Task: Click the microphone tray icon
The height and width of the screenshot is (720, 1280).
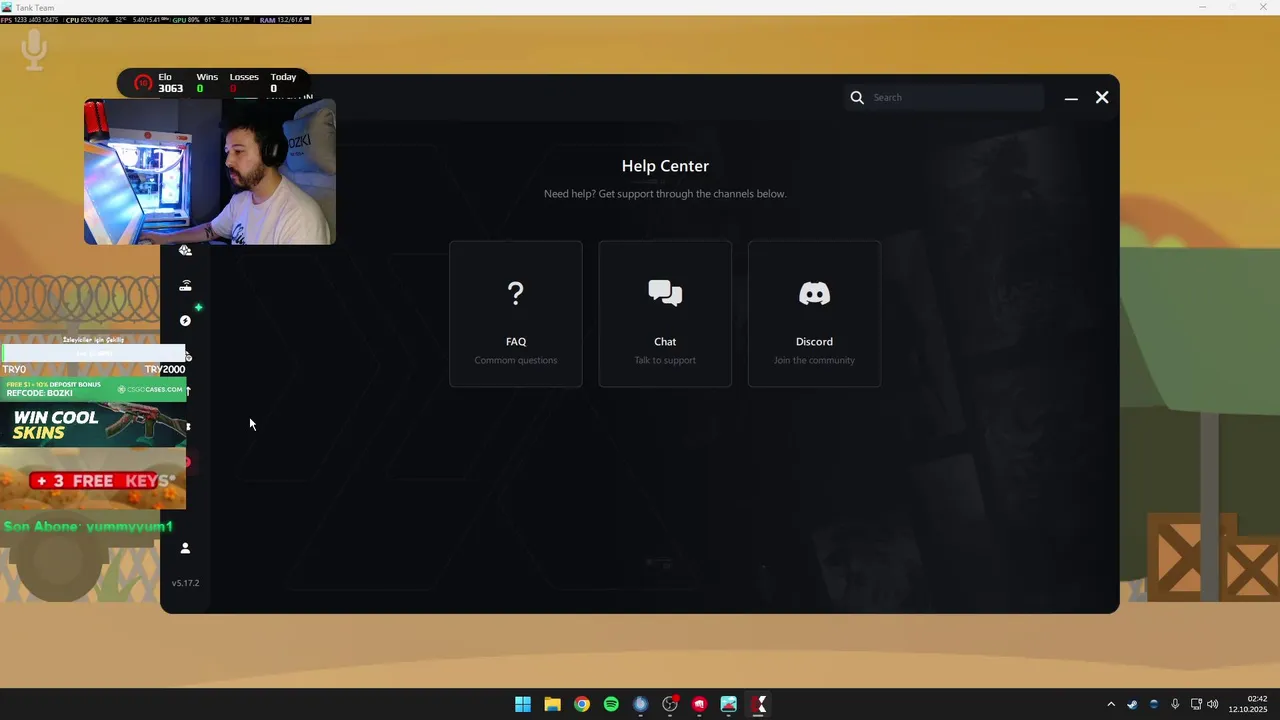Action: click(x=1175, y=704)
